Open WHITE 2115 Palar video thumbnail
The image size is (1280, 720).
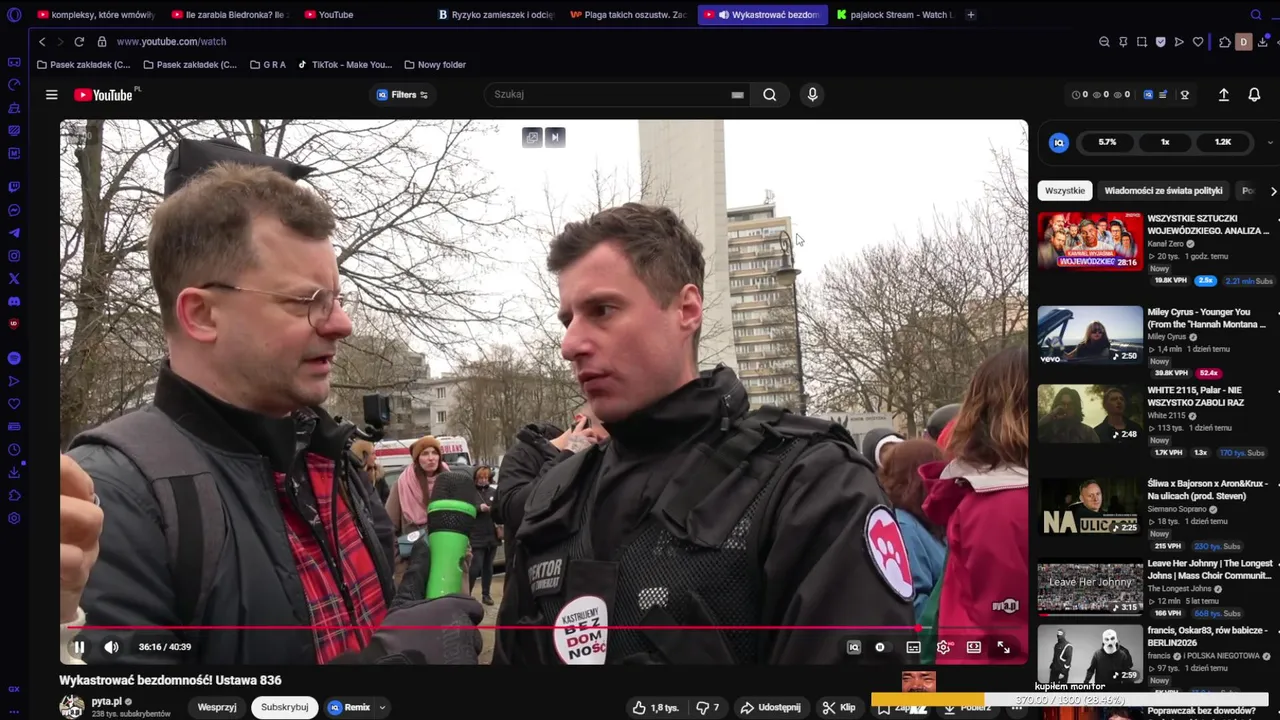tap(1090, 413)
